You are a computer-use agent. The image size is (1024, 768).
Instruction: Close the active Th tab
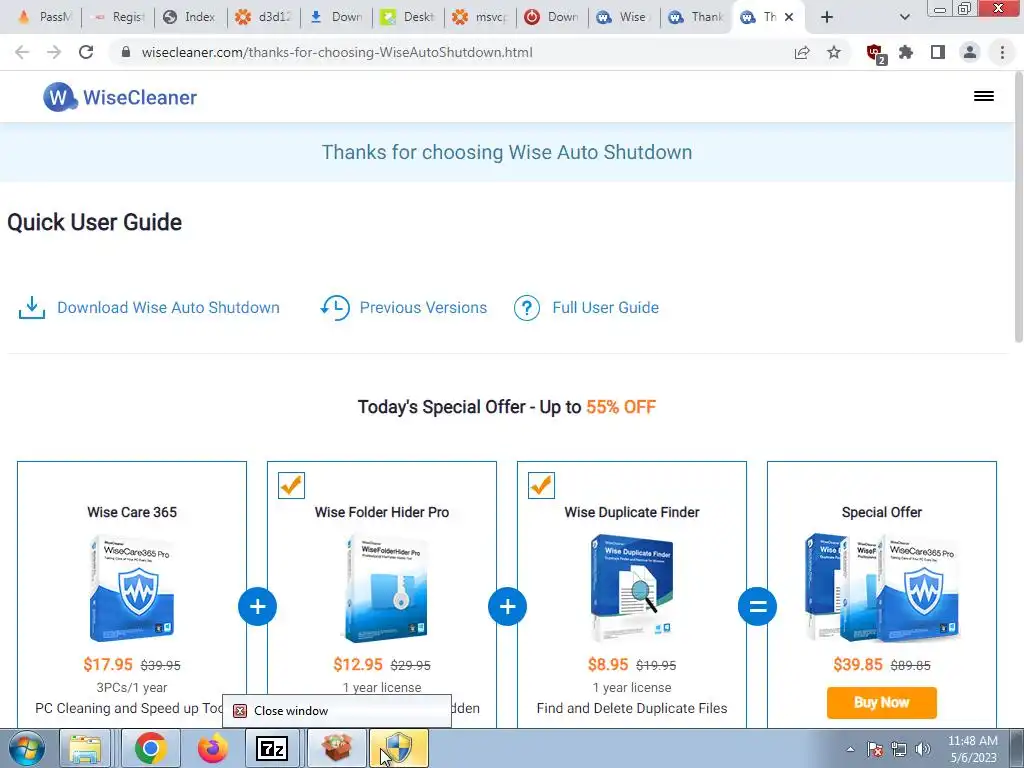click(789, 17)
